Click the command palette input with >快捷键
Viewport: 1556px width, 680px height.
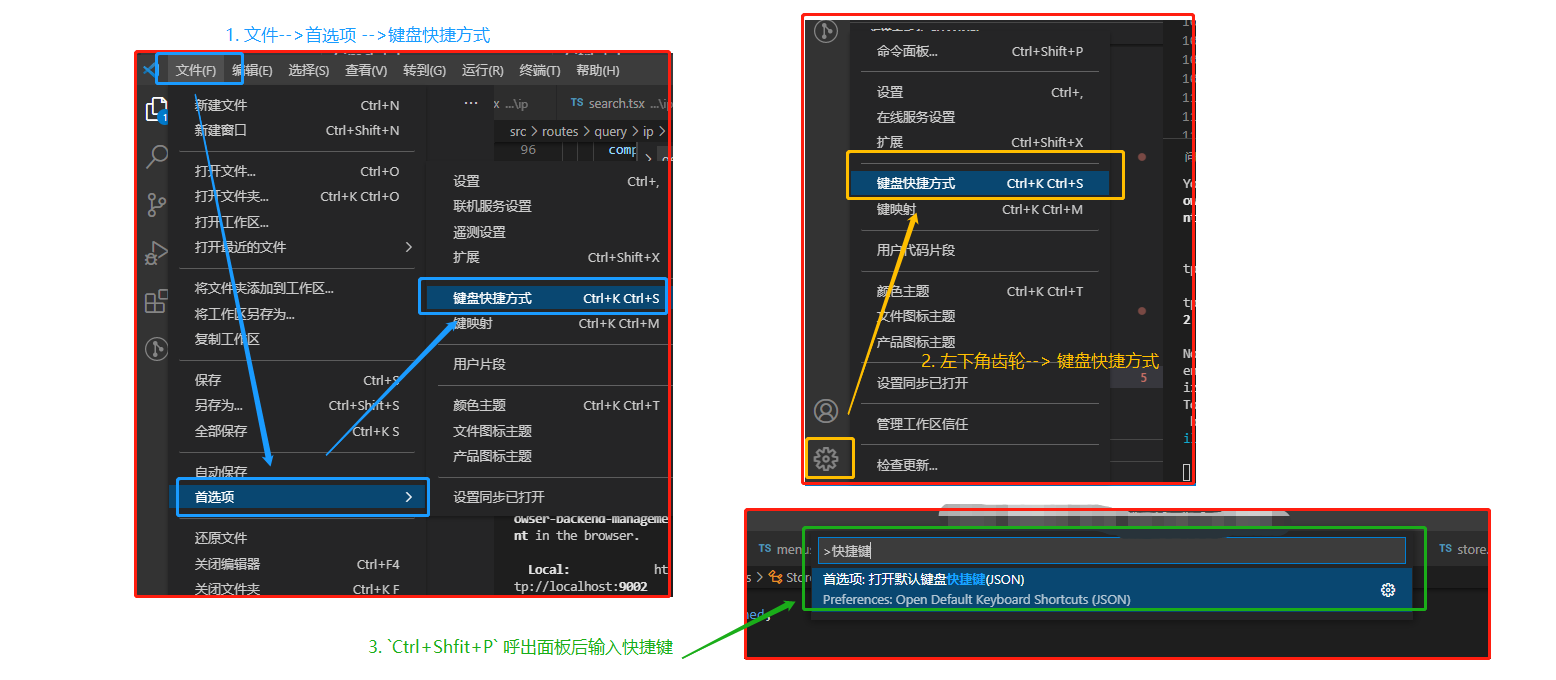1111,550
